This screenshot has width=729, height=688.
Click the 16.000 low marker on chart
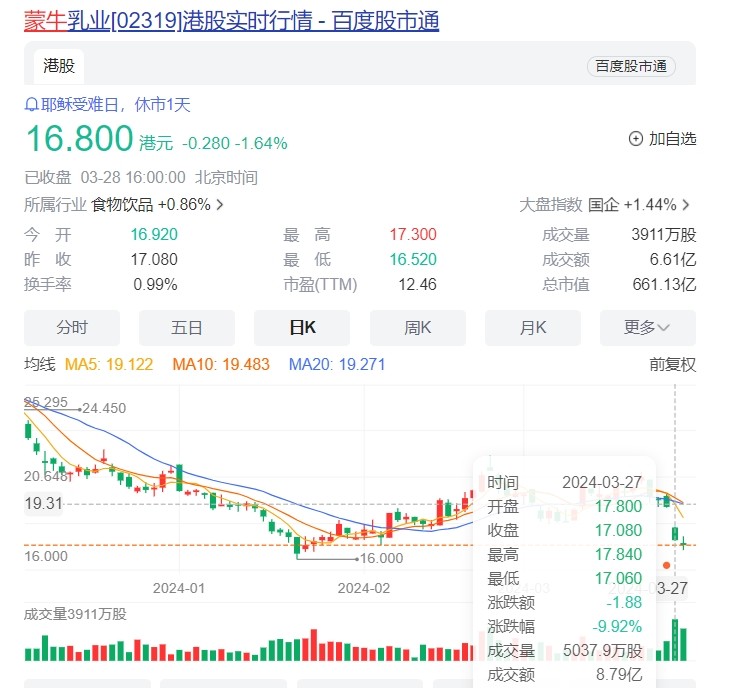point(382,558)
